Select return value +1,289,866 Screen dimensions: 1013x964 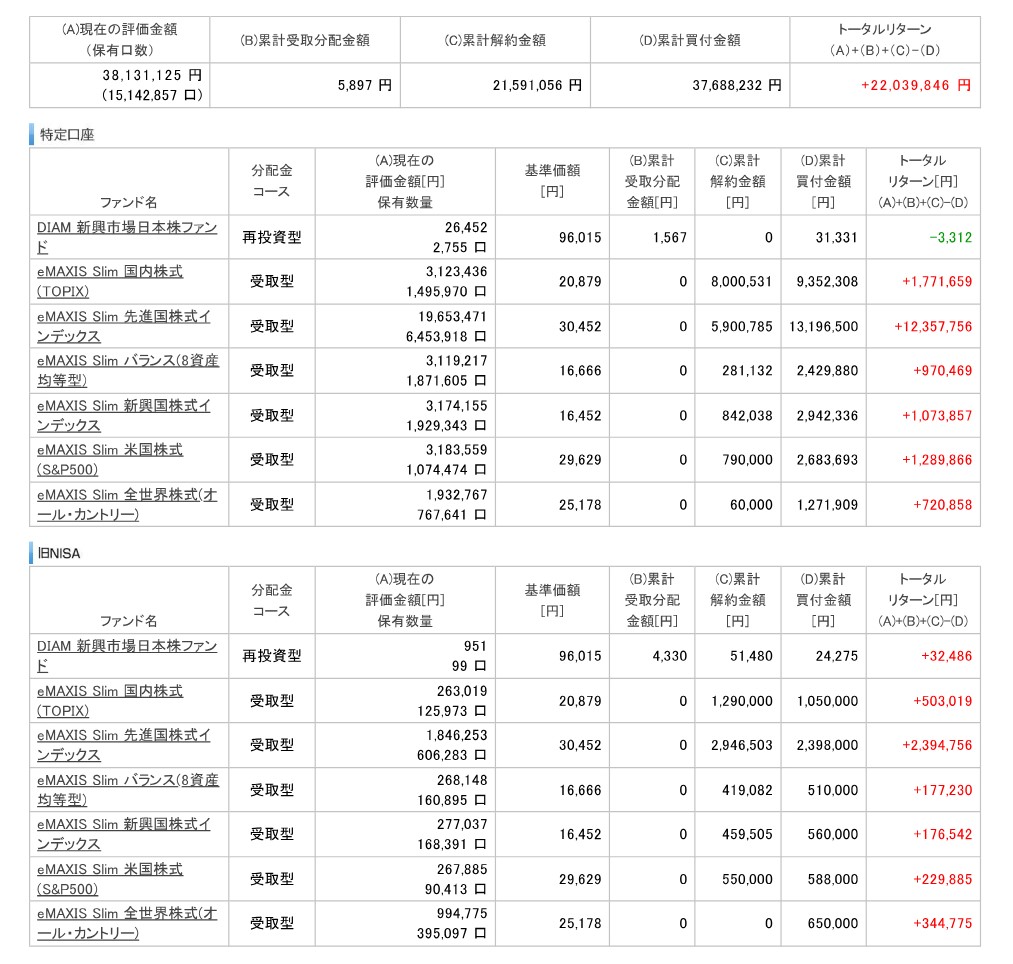(x=937, y=460)
